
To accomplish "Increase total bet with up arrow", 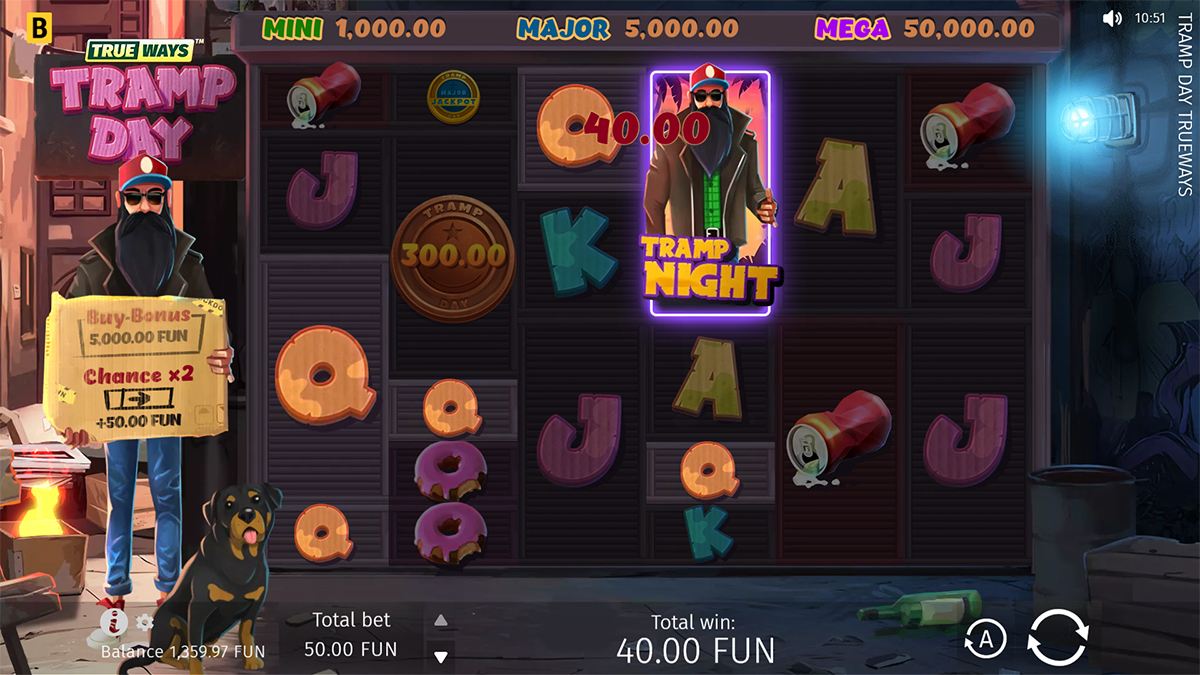I will pyautogui.click(x=440, y=621).
